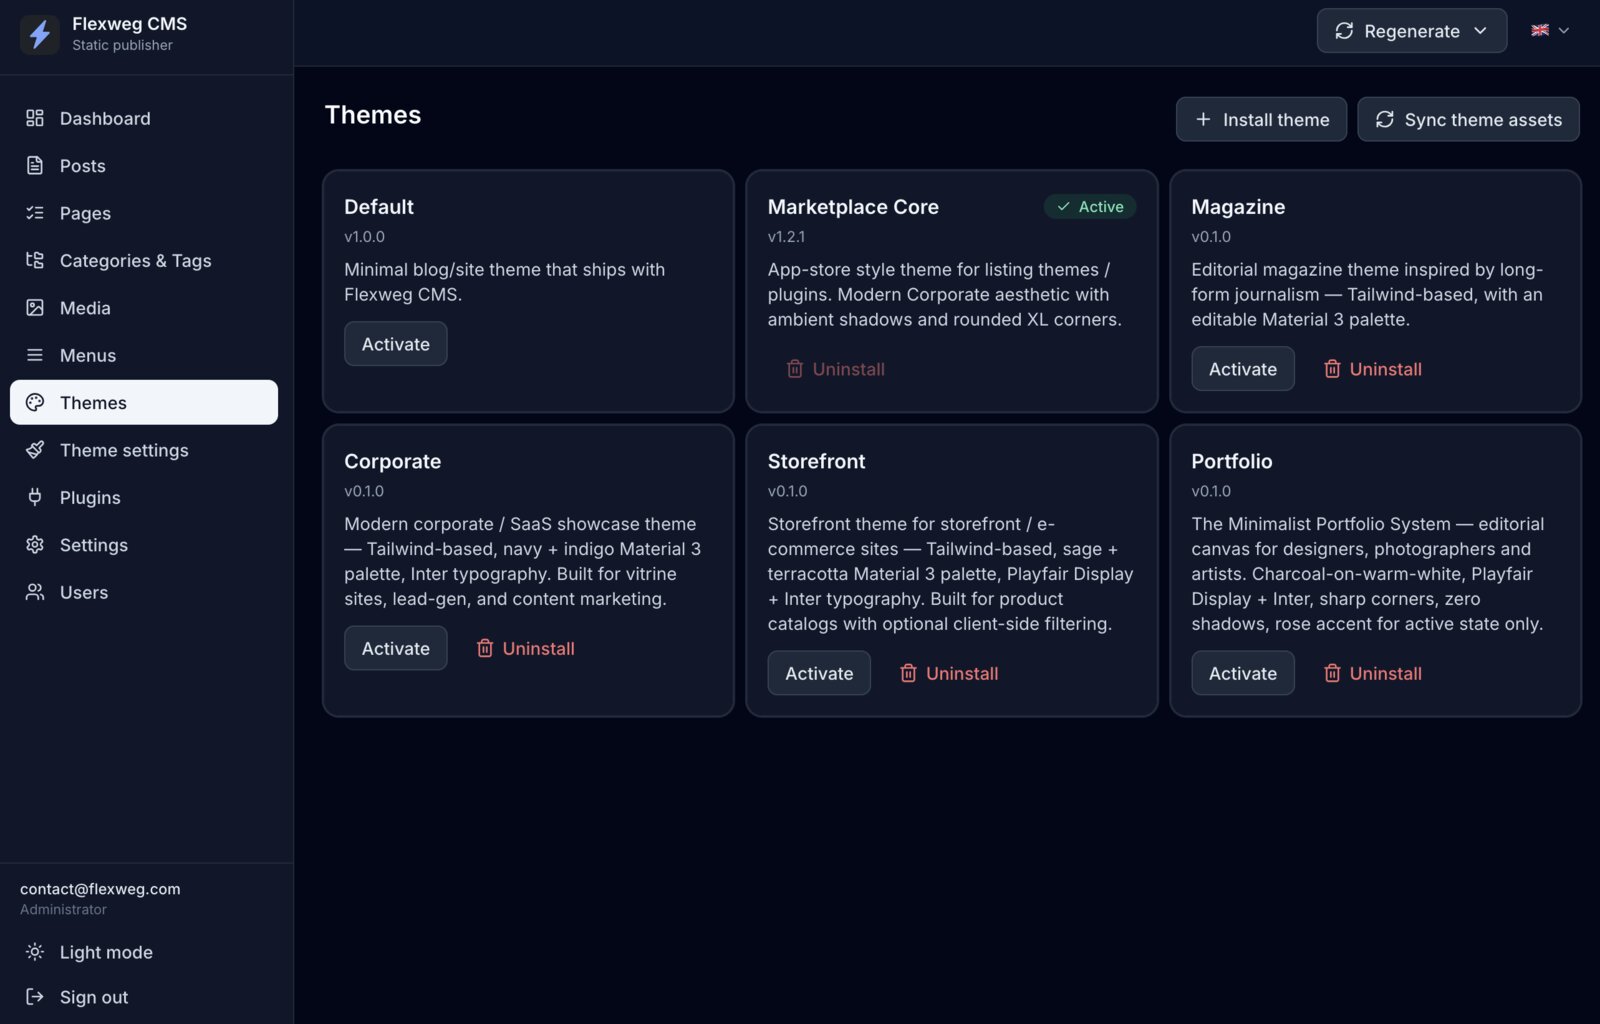Screen dimensions: 1600x1024
Task: Click the checkmark in the Active badge
Action: coord(1063,207)
